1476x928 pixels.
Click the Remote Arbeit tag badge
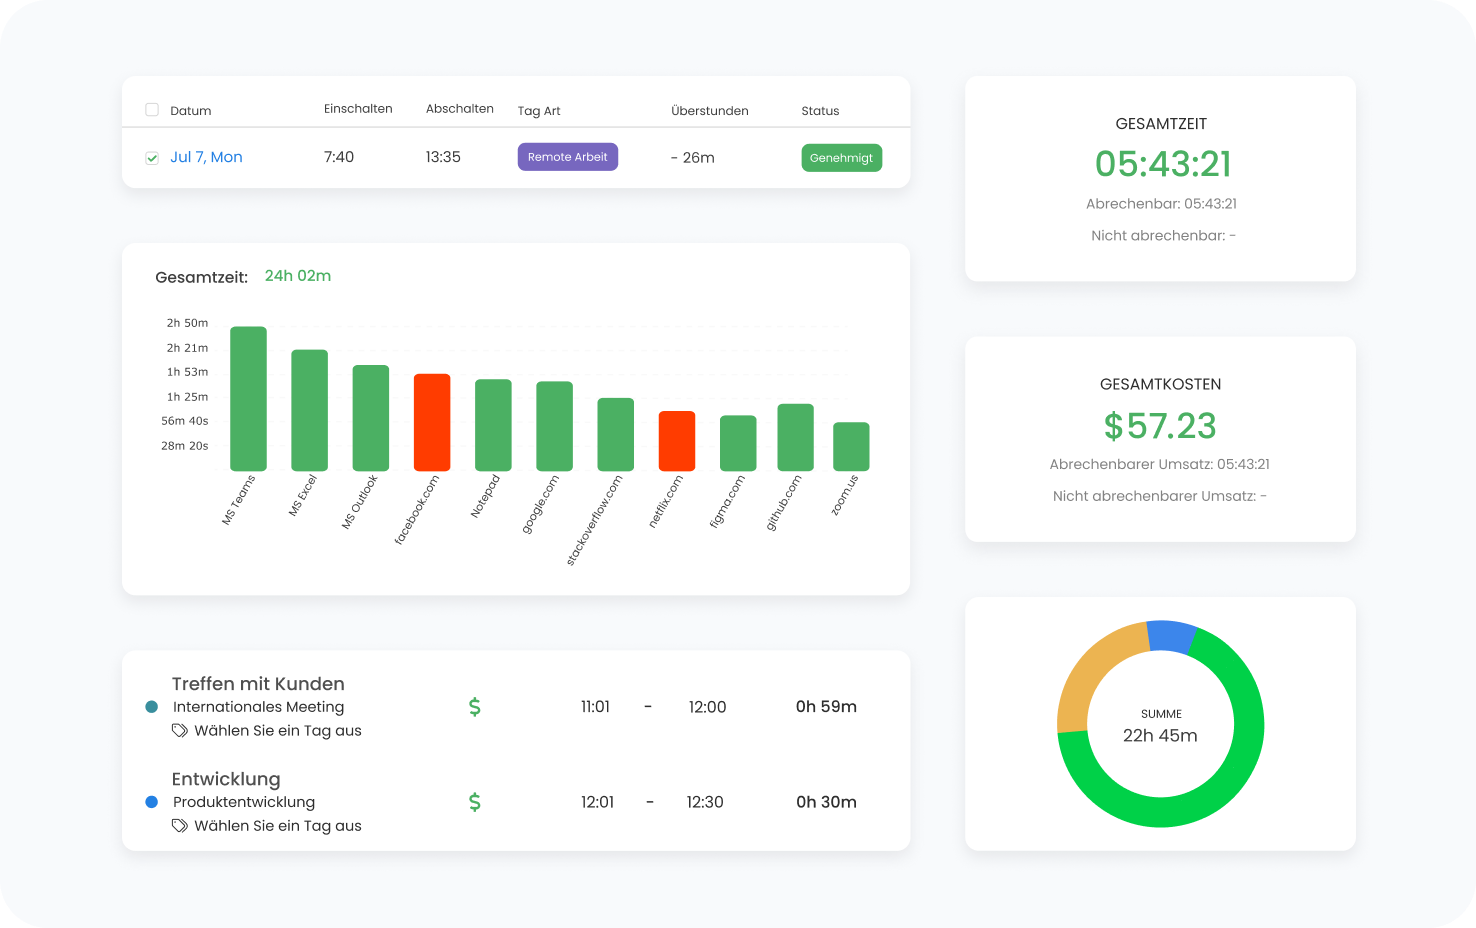coord(567,157)
